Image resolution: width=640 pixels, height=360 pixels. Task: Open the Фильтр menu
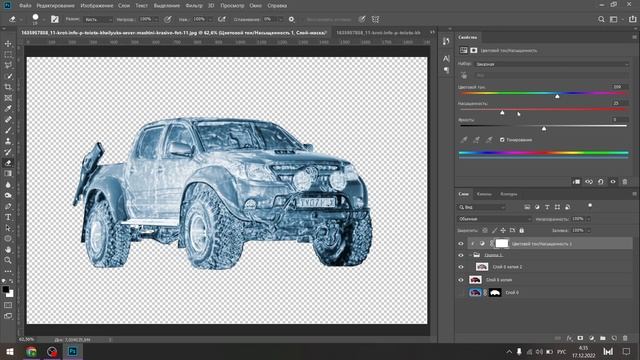[194, 6]
